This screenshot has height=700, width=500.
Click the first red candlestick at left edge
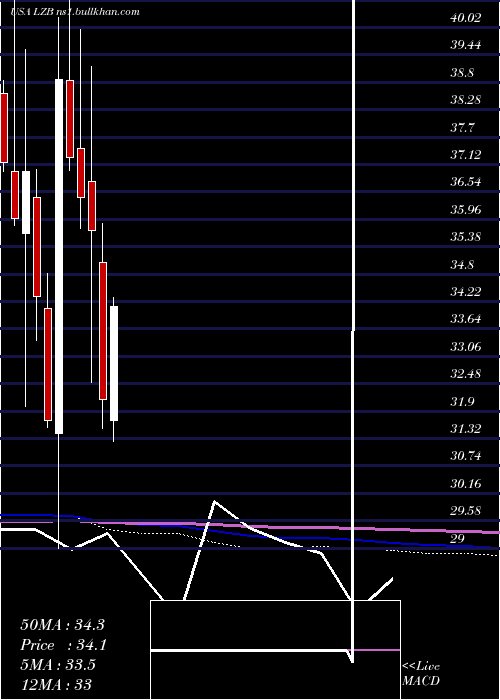4,128
